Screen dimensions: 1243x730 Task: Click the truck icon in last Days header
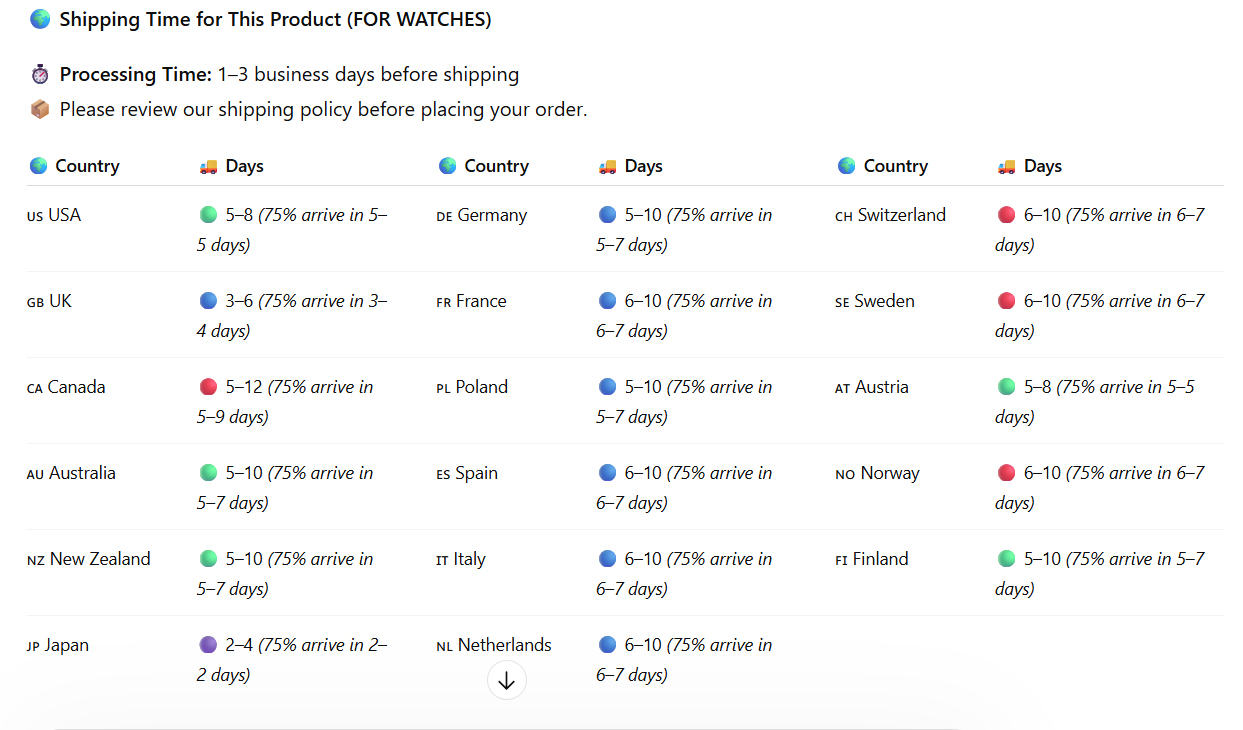1006,166
